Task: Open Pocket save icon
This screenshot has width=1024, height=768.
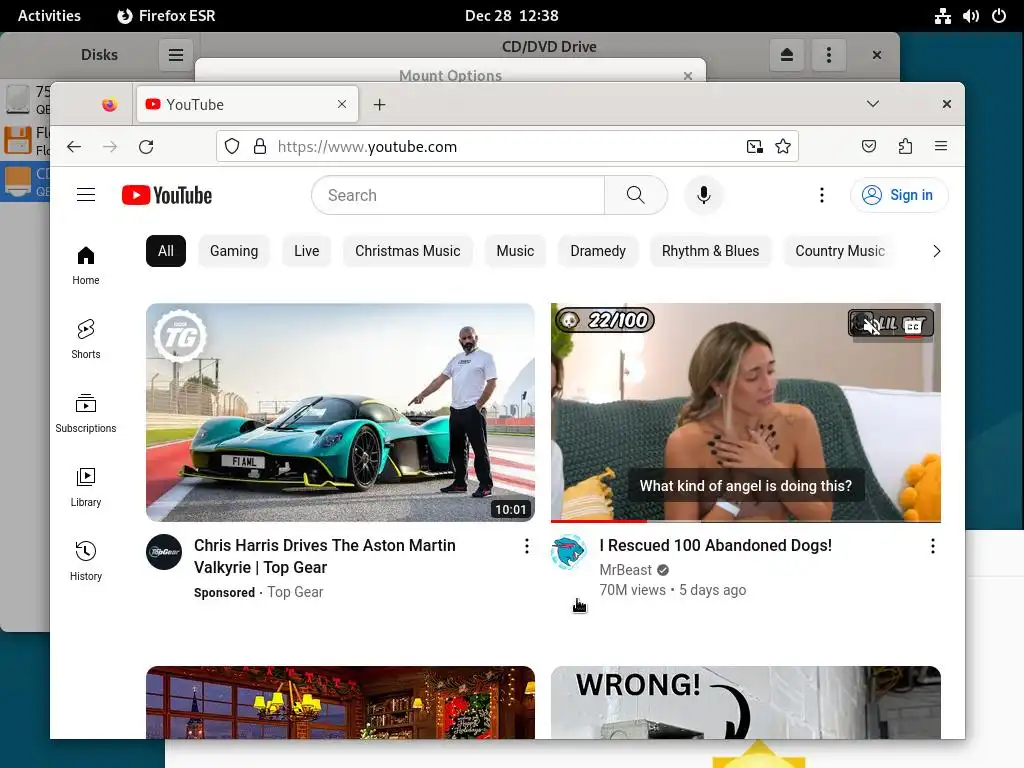Action: tap(869, 146)
